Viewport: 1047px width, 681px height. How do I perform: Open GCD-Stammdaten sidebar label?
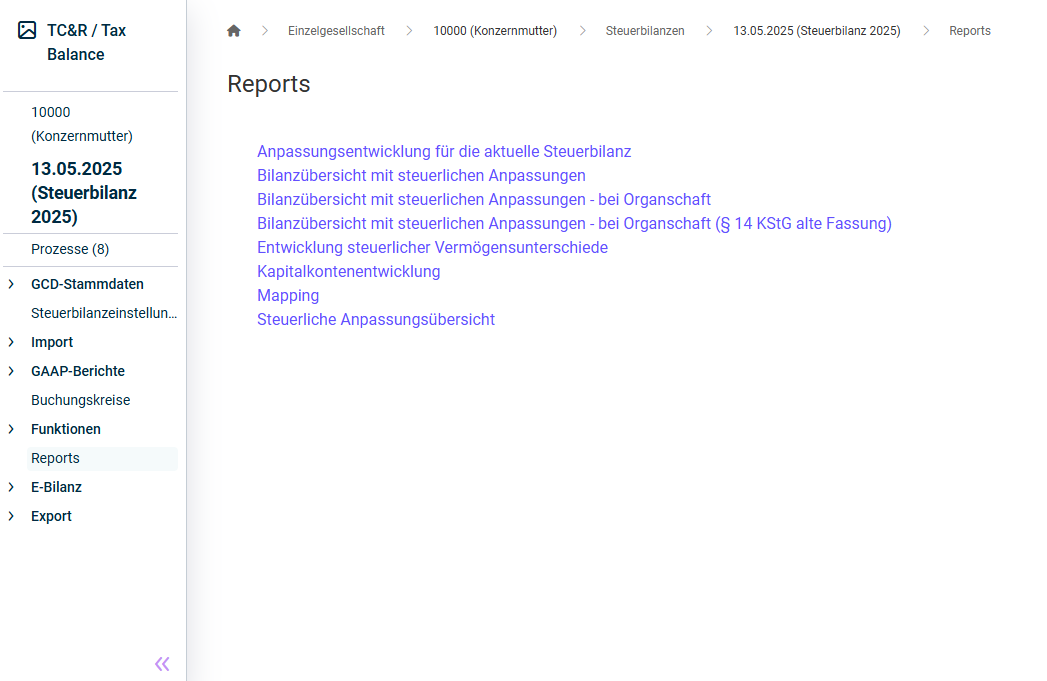pyautogui.click(x=87, y=284)
